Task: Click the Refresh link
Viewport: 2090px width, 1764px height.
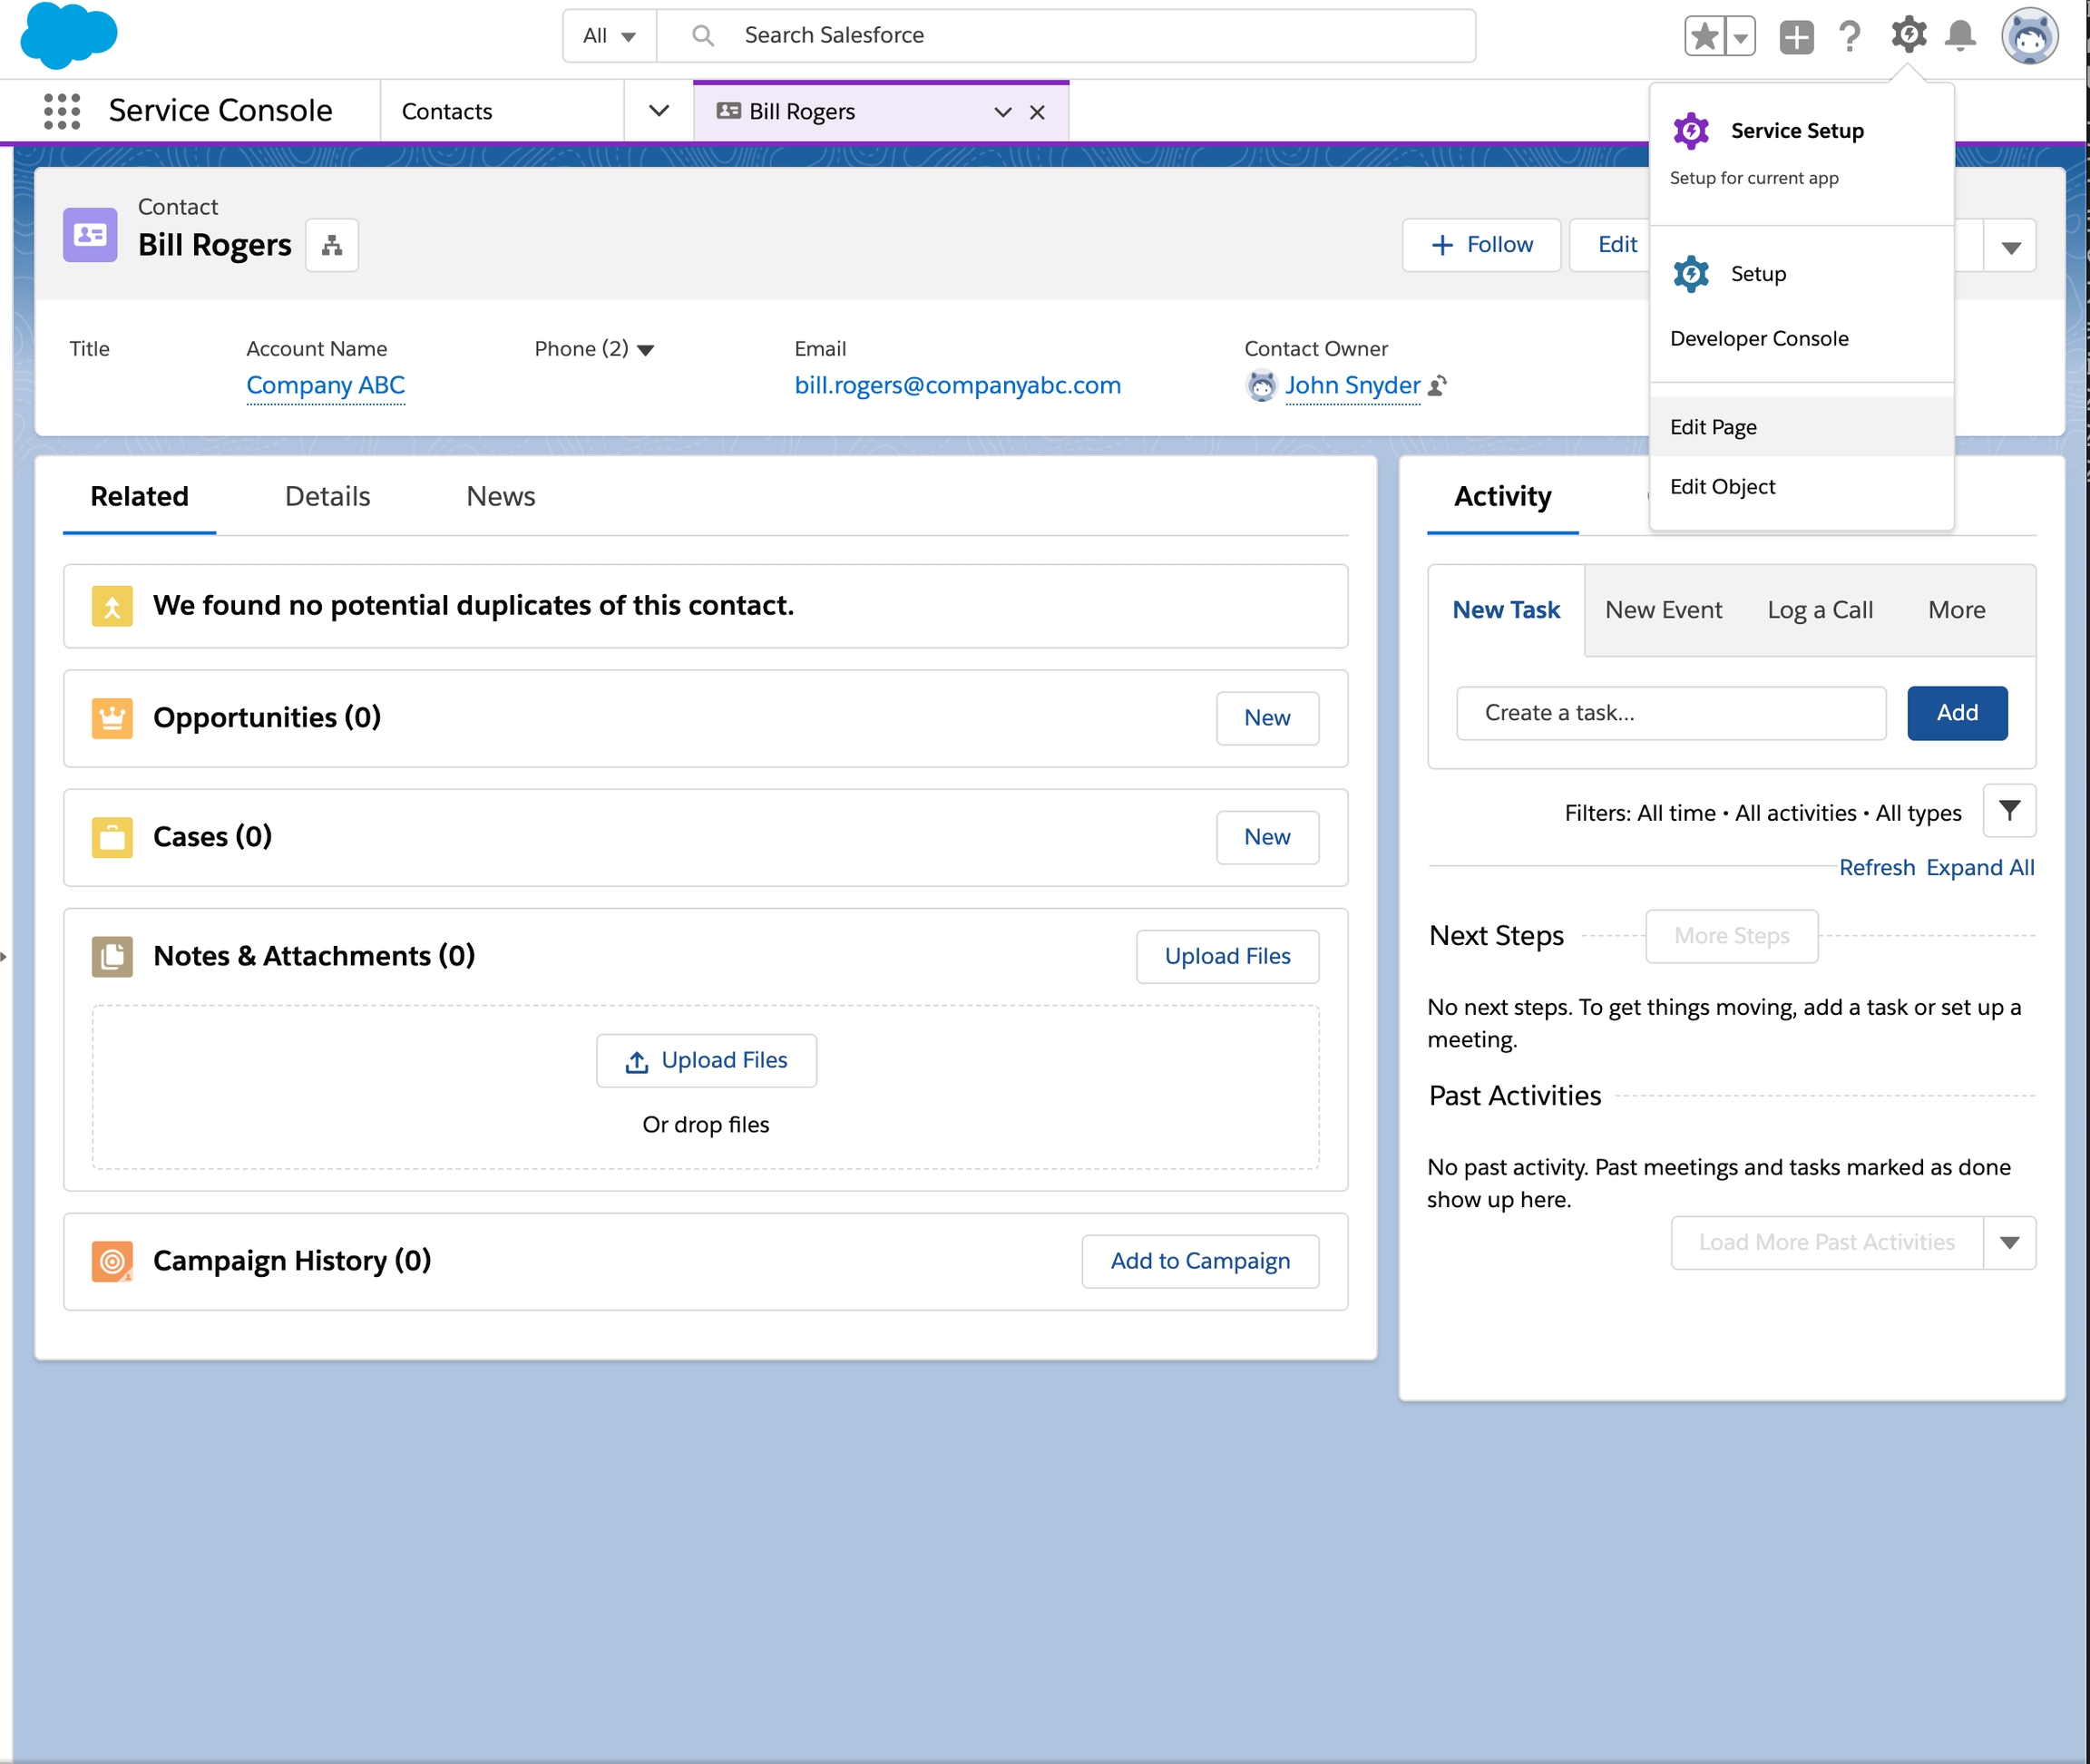Action: [1877, 868]
